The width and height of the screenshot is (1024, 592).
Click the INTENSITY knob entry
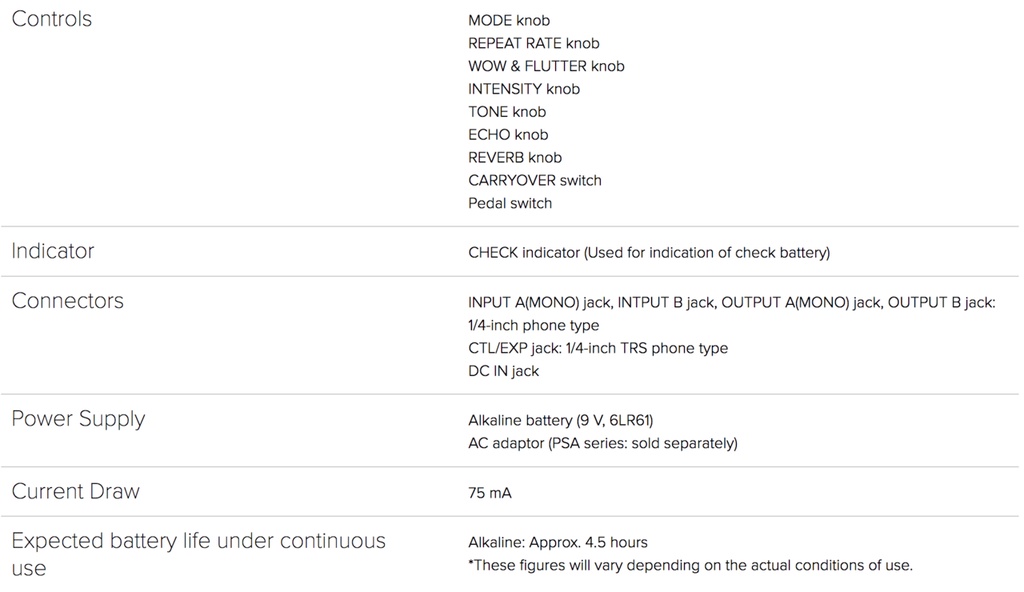tap(523, 89)
